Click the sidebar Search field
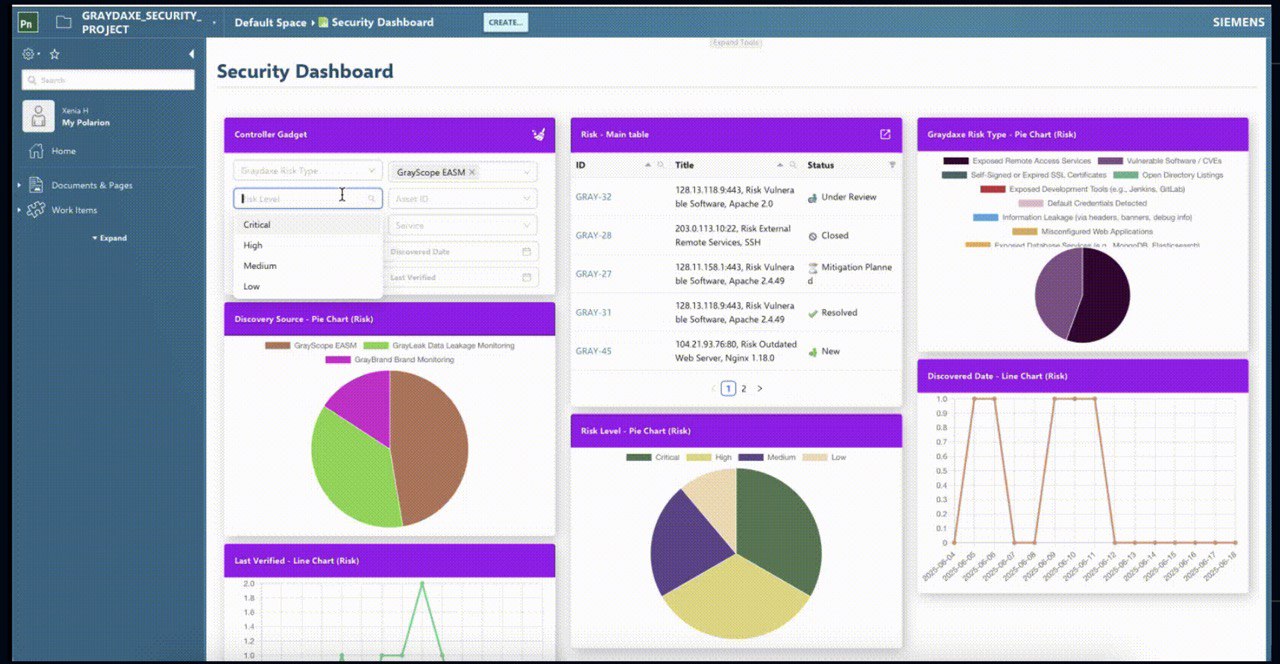This screenshot has height=664, width=1280. [x=108, y=80]
